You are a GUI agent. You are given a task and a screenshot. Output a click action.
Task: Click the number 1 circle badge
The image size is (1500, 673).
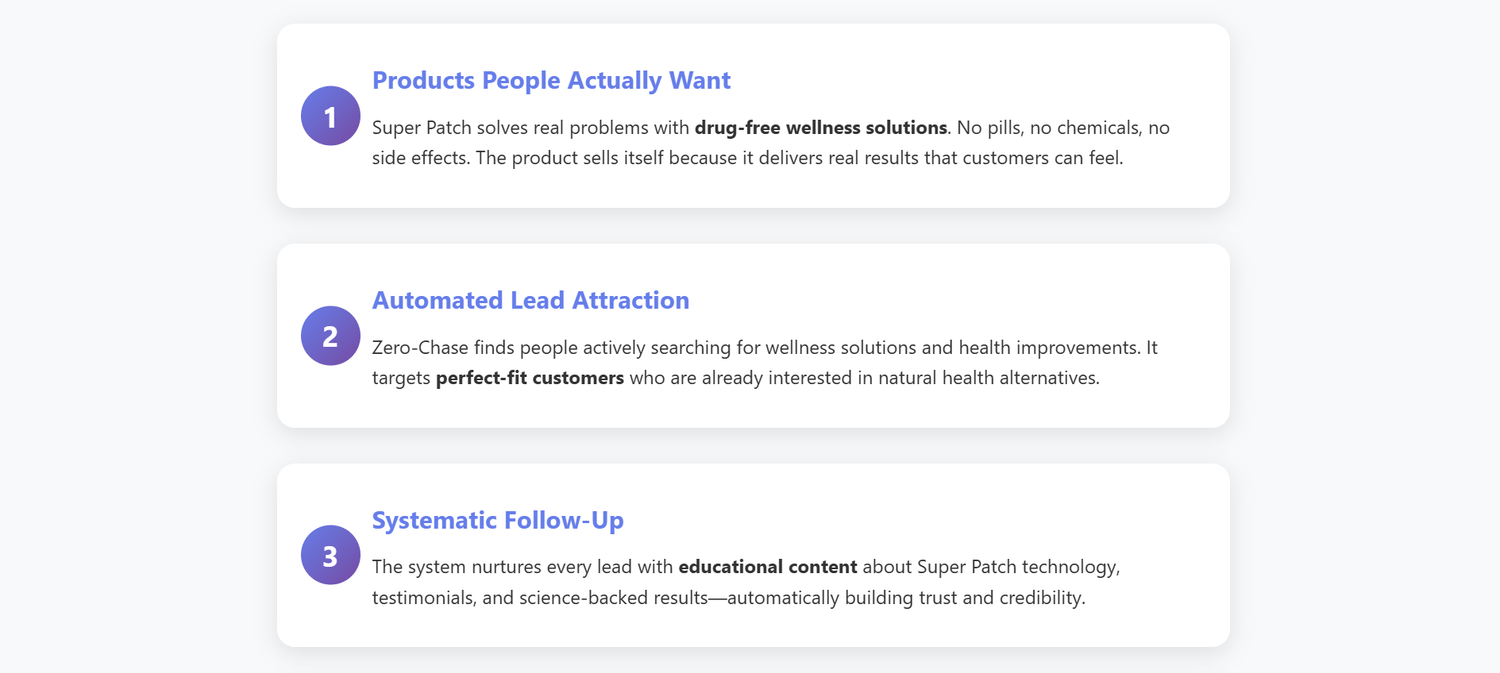(330, 116)
